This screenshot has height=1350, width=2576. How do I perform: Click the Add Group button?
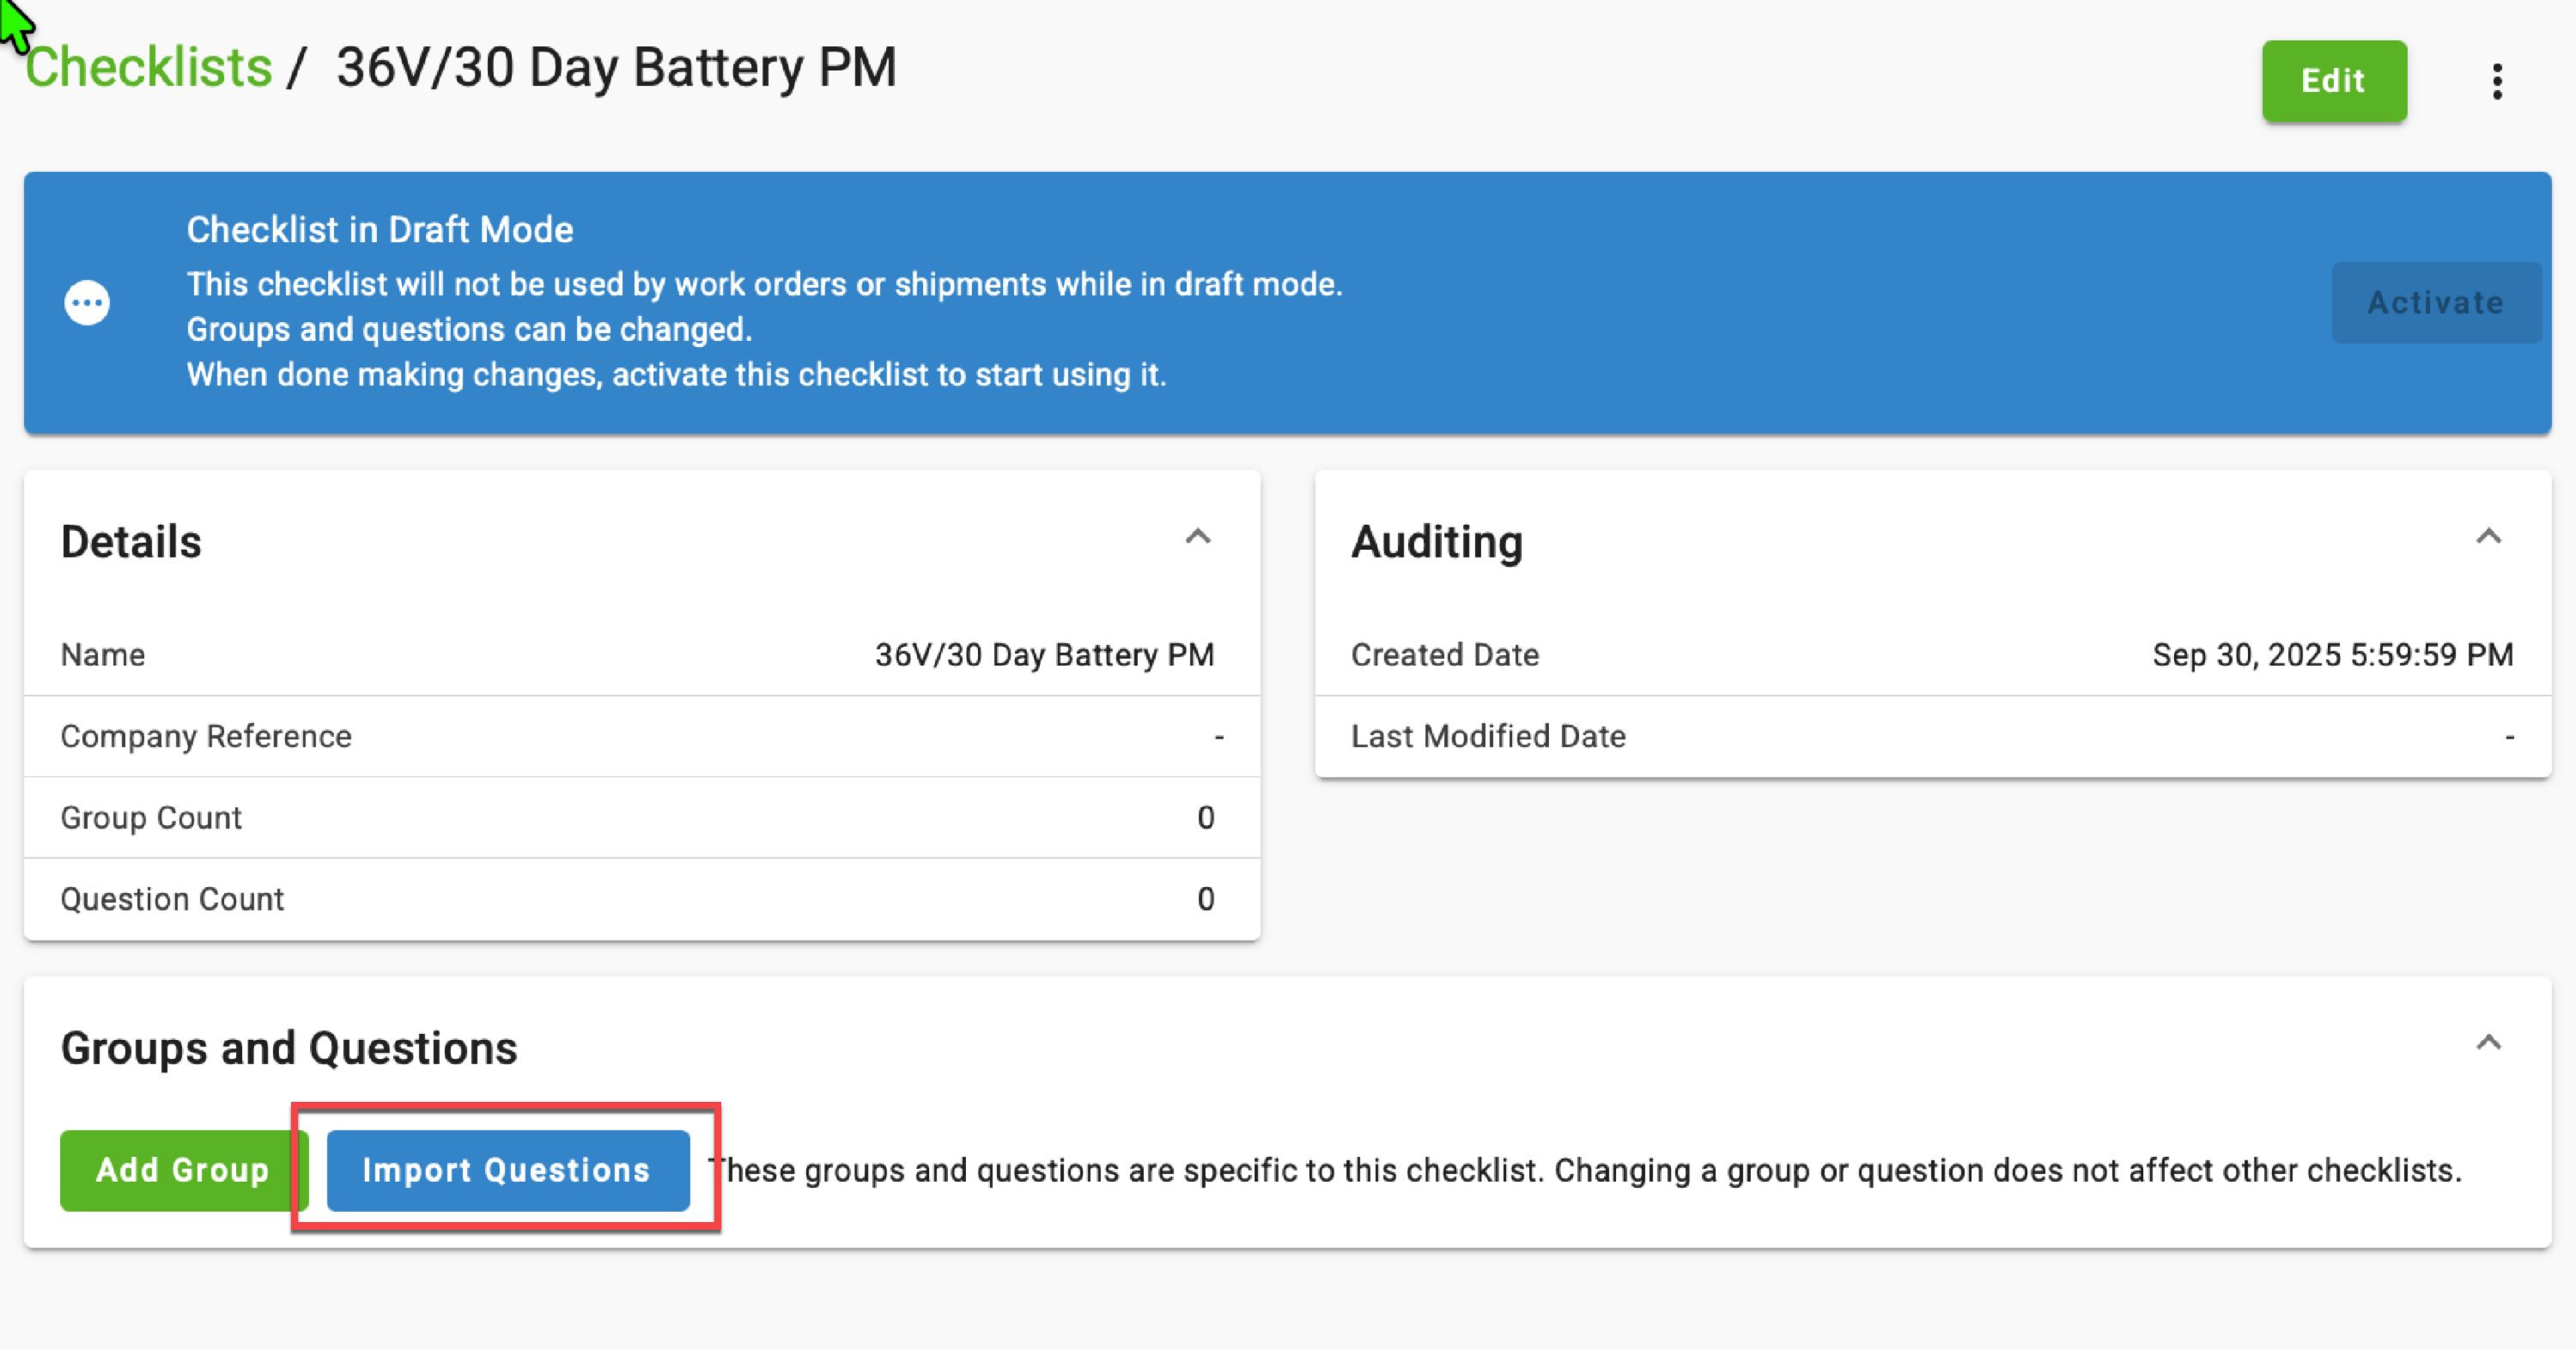tap(182, 1170)
